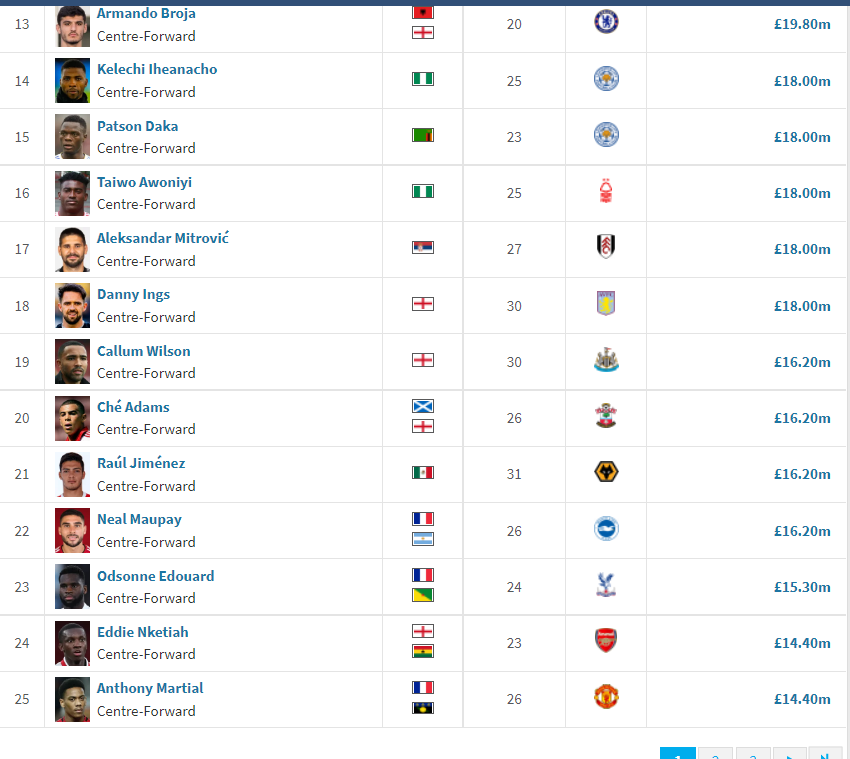Click the Chelsea club crest
The height and width of the screenshot is (759, 850).
606,22
